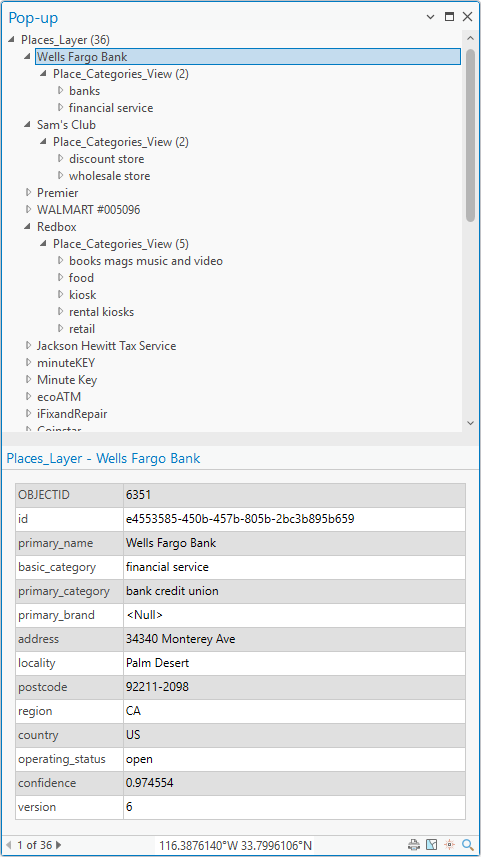Viewport: 481px width, 857px height.
Task: Expand the wholesale store item
Action: [x=61, y=175]
